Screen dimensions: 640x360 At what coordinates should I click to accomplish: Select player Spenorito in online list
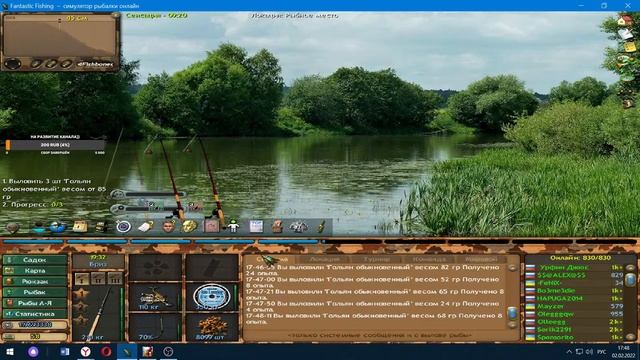575,337
